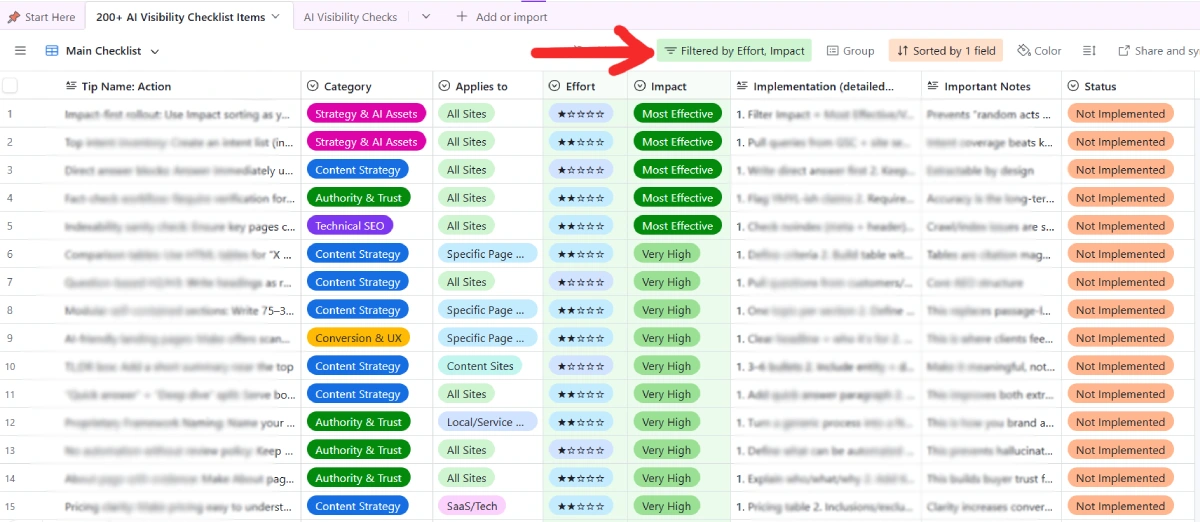Image resolution: width=1200 pixels, height=522 pixels.
Task: Click the Specific Page tag in row 6
Action: (488, 254)
